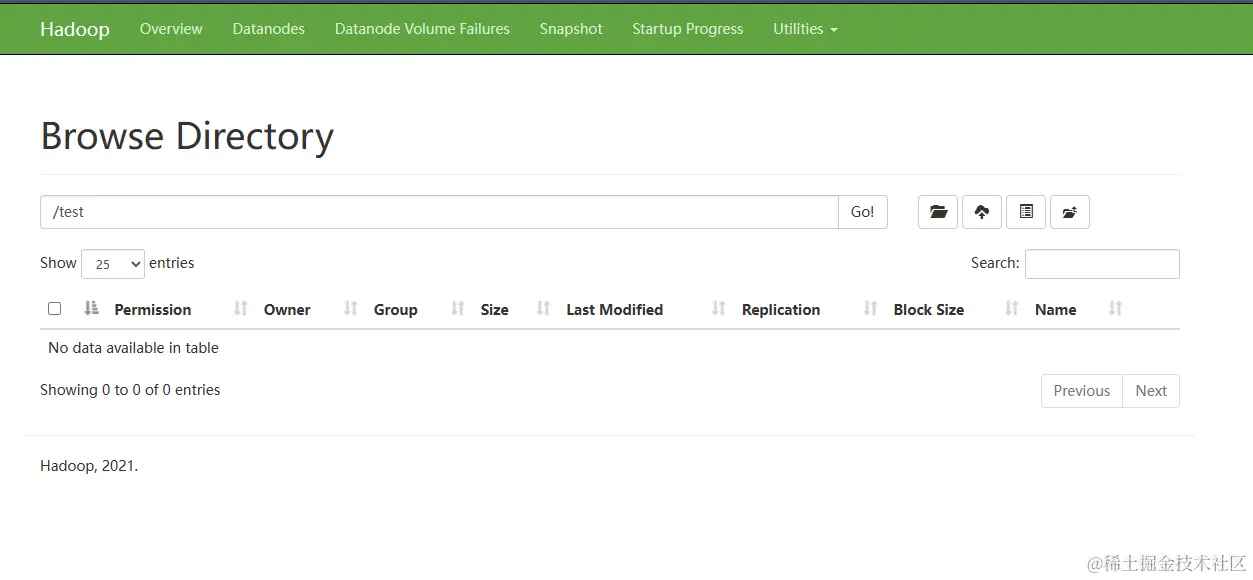Viewport: 1253px width, 580px height.
Task: Click sort arrows beside the Block Size column
Action: 1011,309
